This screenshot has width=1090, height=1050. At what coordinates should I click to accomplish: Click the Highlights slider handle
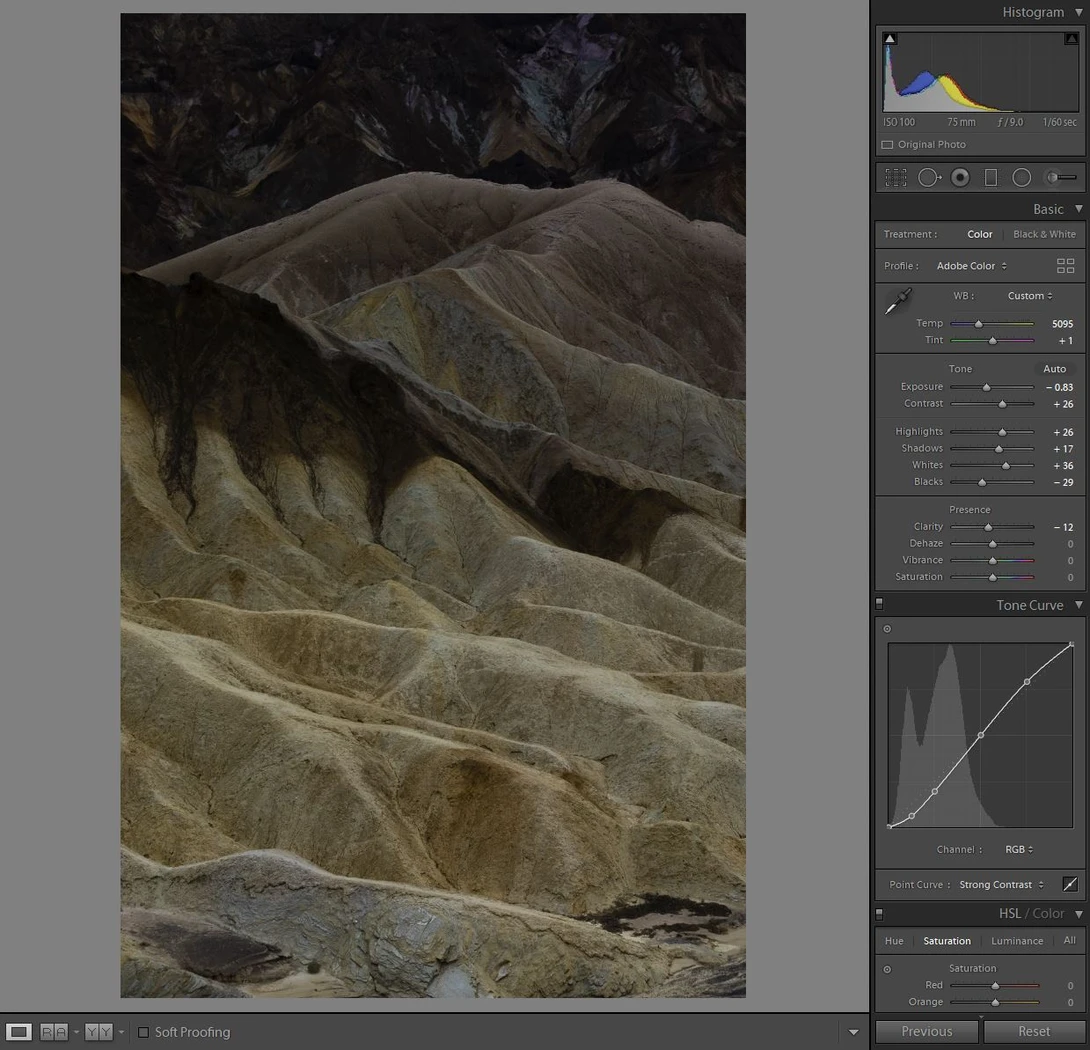(1002, 433)
